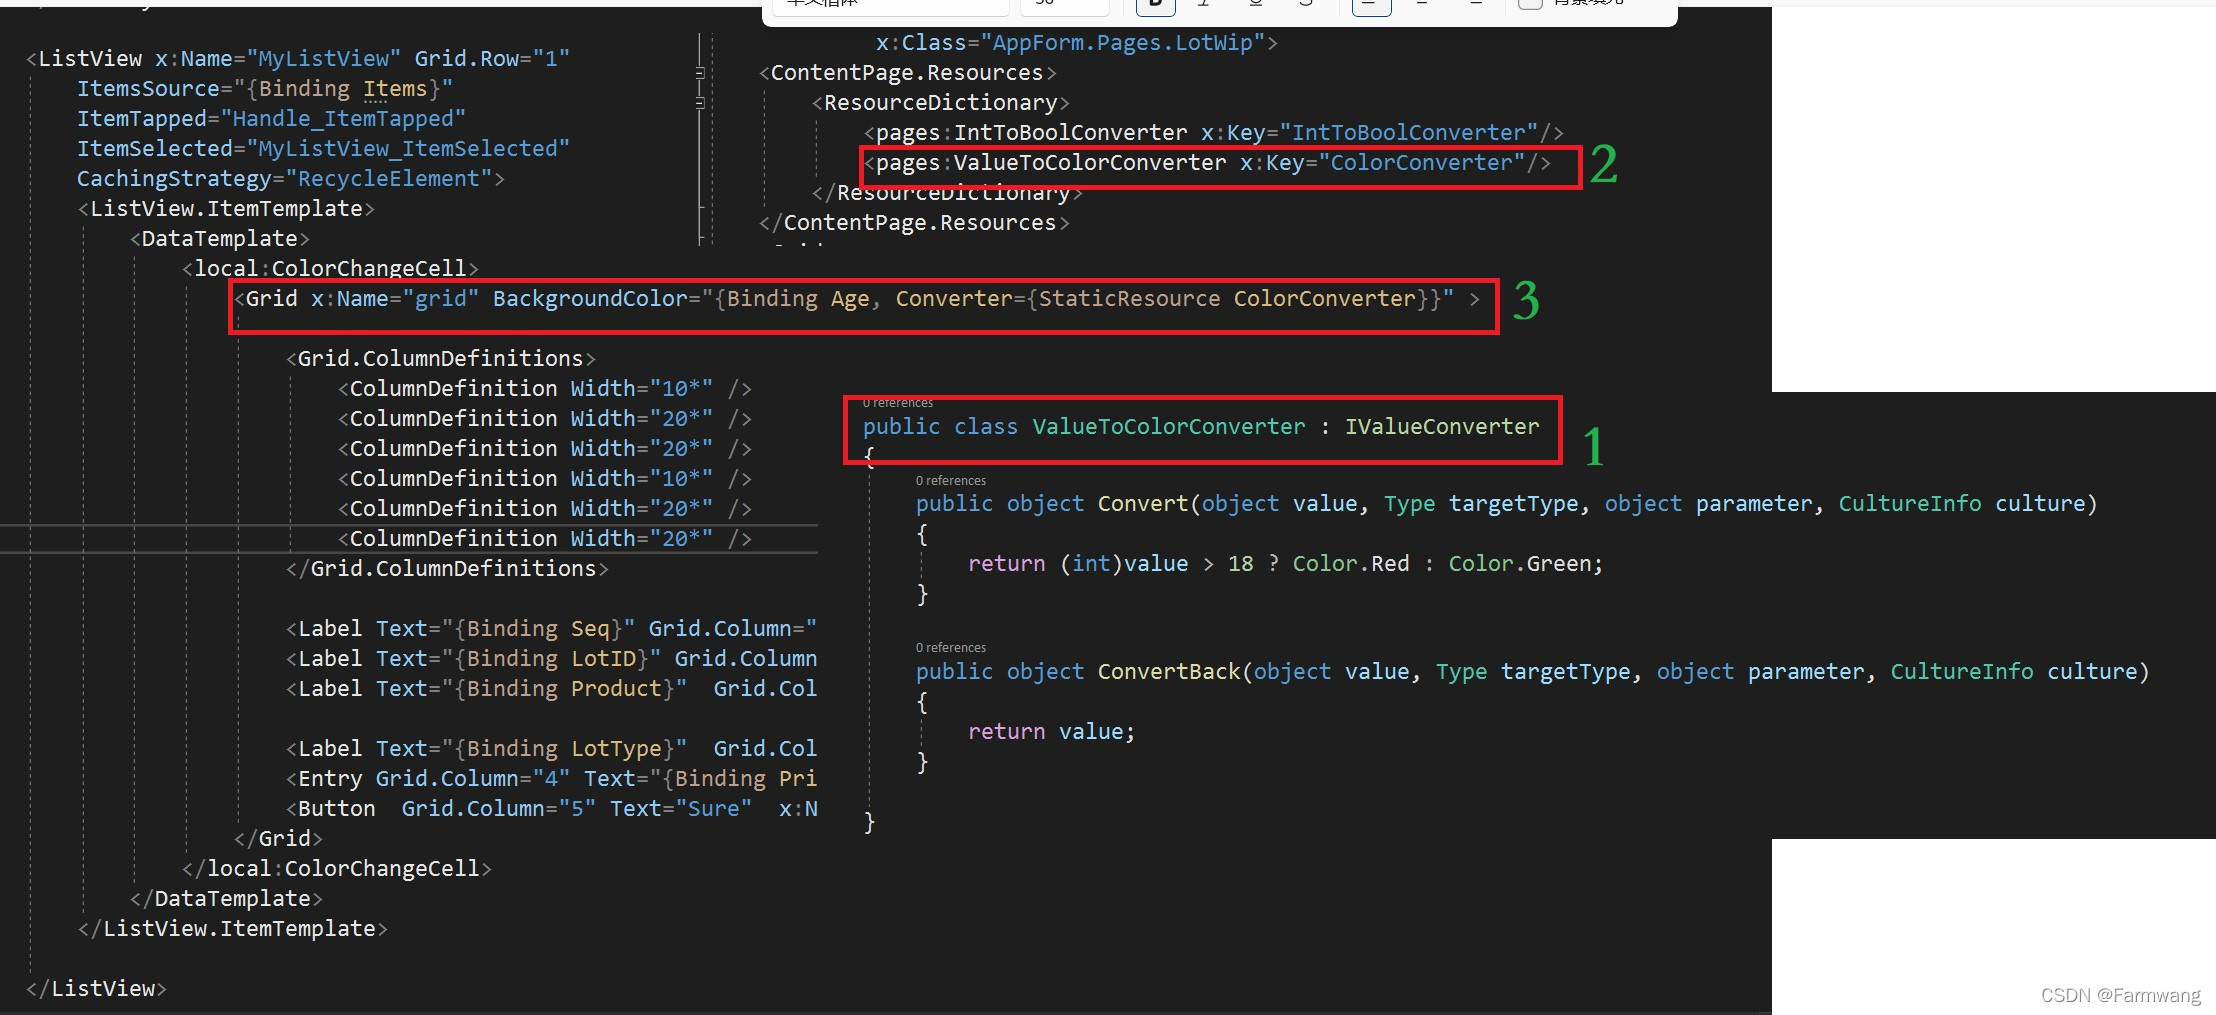The height and width of the screenshot is (1015, 2216).
Task: Click Color.Red in the return statement
Action: point(1351,564)
